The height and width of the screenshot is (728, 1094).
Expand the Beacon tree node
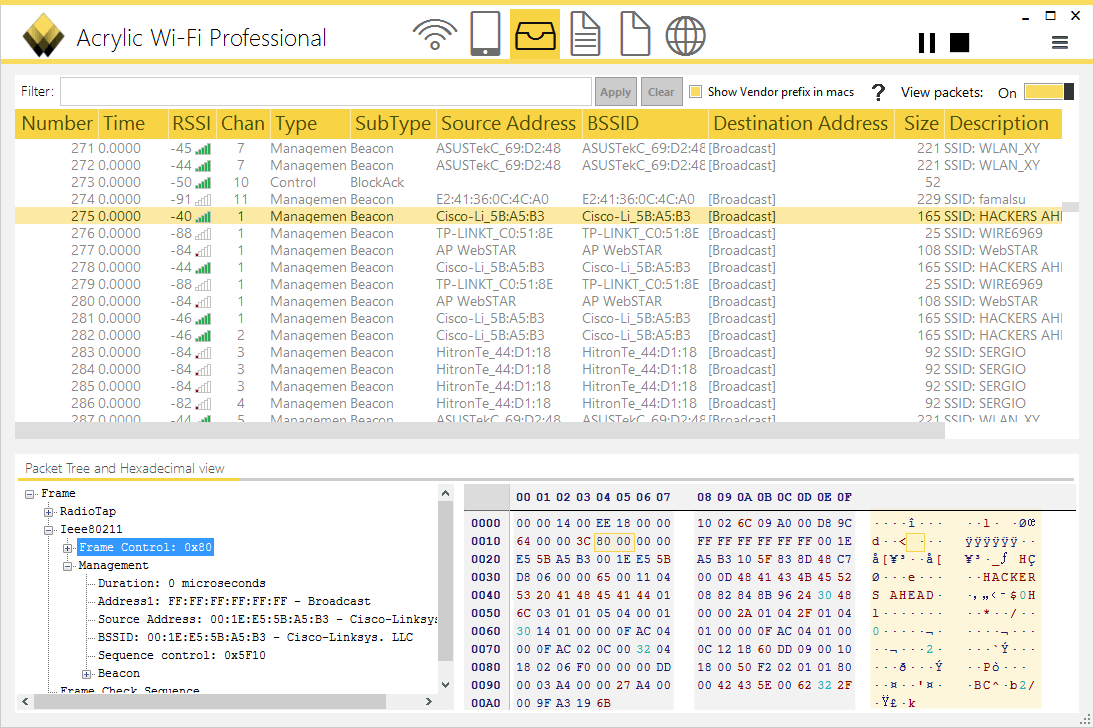[x=87, y=674]
